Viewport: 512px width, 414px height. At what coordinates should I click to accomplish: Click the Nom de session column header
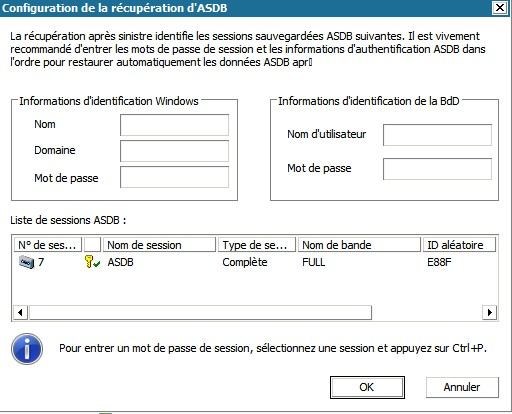click(x=160, y=245)
